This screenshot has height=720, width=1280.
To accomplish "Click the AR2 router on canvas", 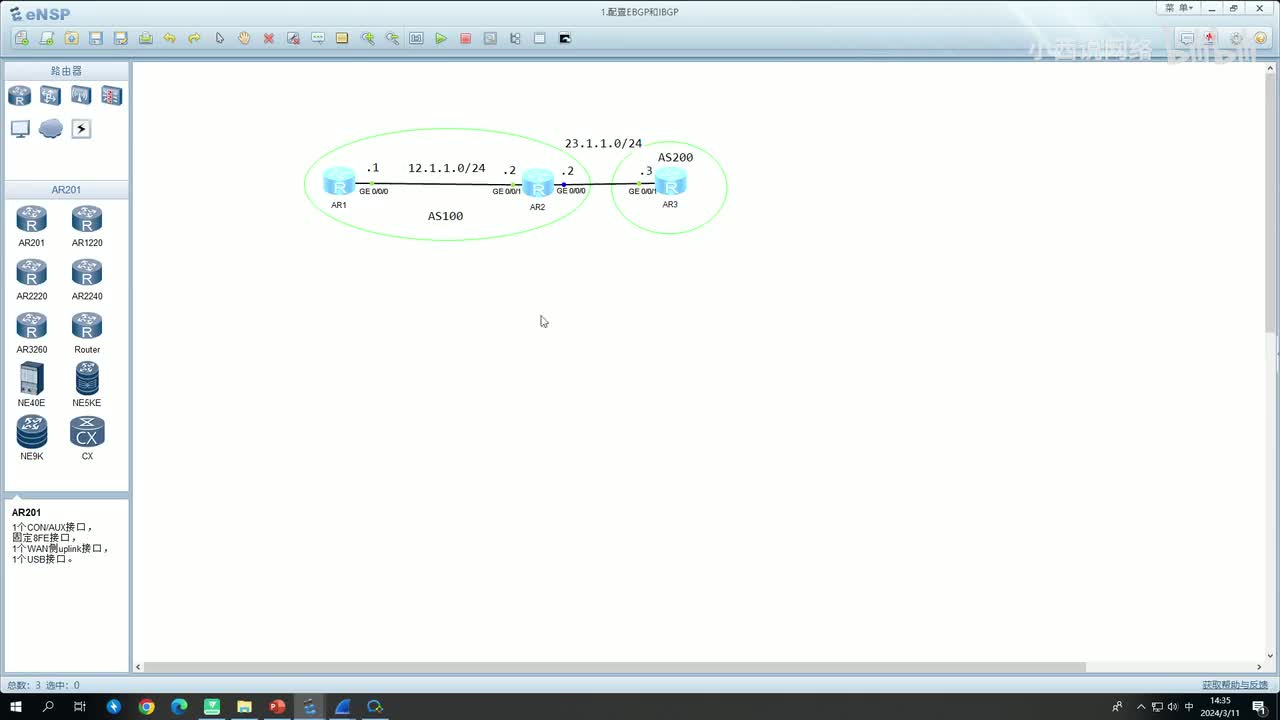I will [537, 184].
